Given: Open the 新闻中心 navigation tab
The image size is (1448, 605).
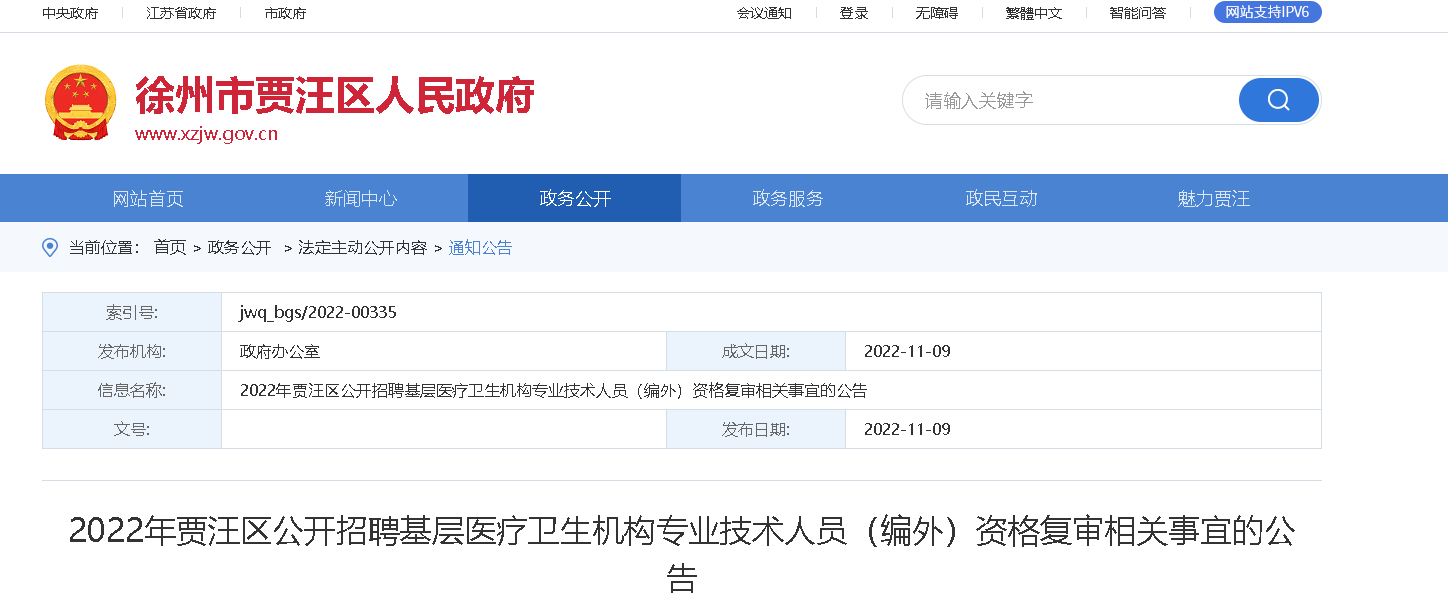Looking at the screenshot, I should (361, 199).
